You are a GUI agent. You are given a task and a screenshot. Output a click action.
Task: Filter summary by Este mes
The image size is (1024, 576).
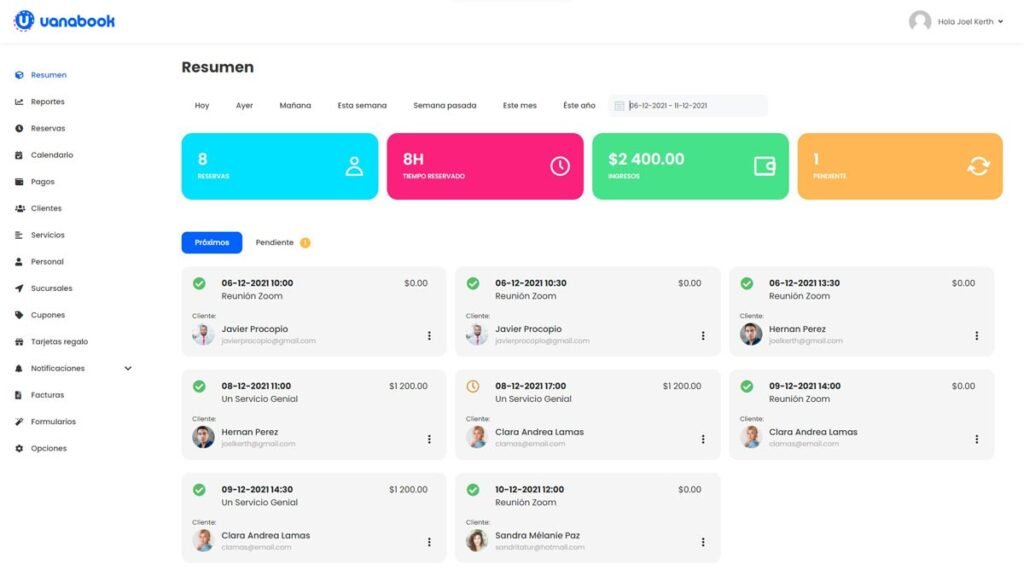pyautogui.click(x=519, y=106)
